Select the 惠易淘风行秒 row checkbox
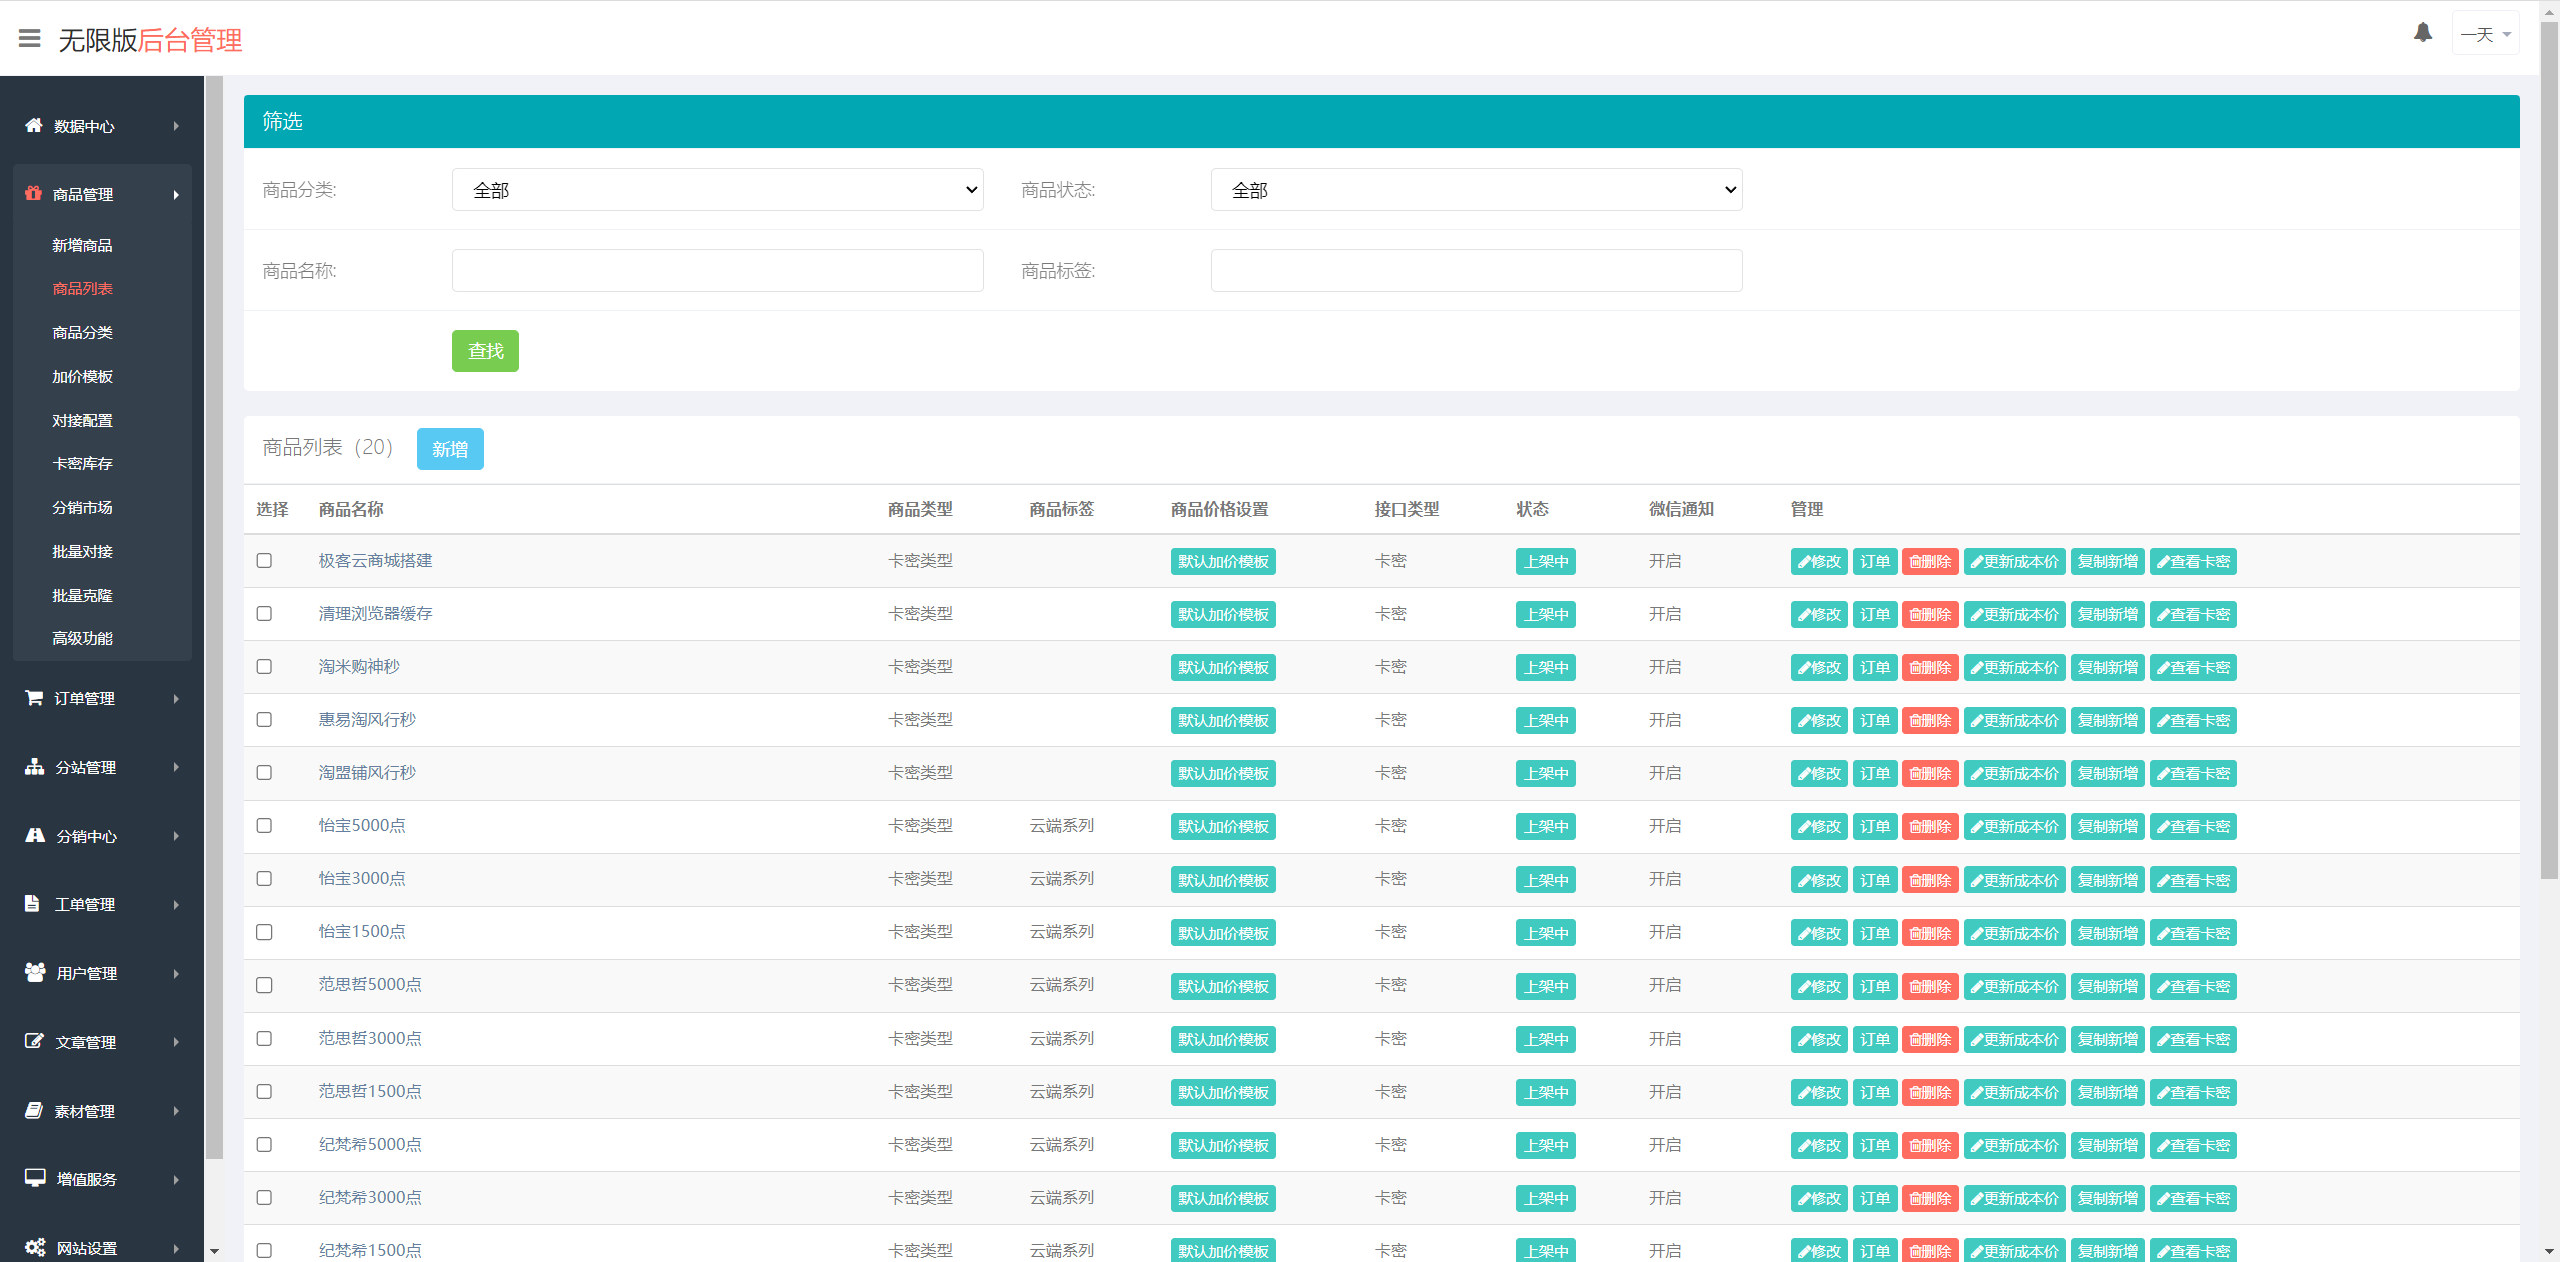2560x1262 pixels. coord(264,719)
